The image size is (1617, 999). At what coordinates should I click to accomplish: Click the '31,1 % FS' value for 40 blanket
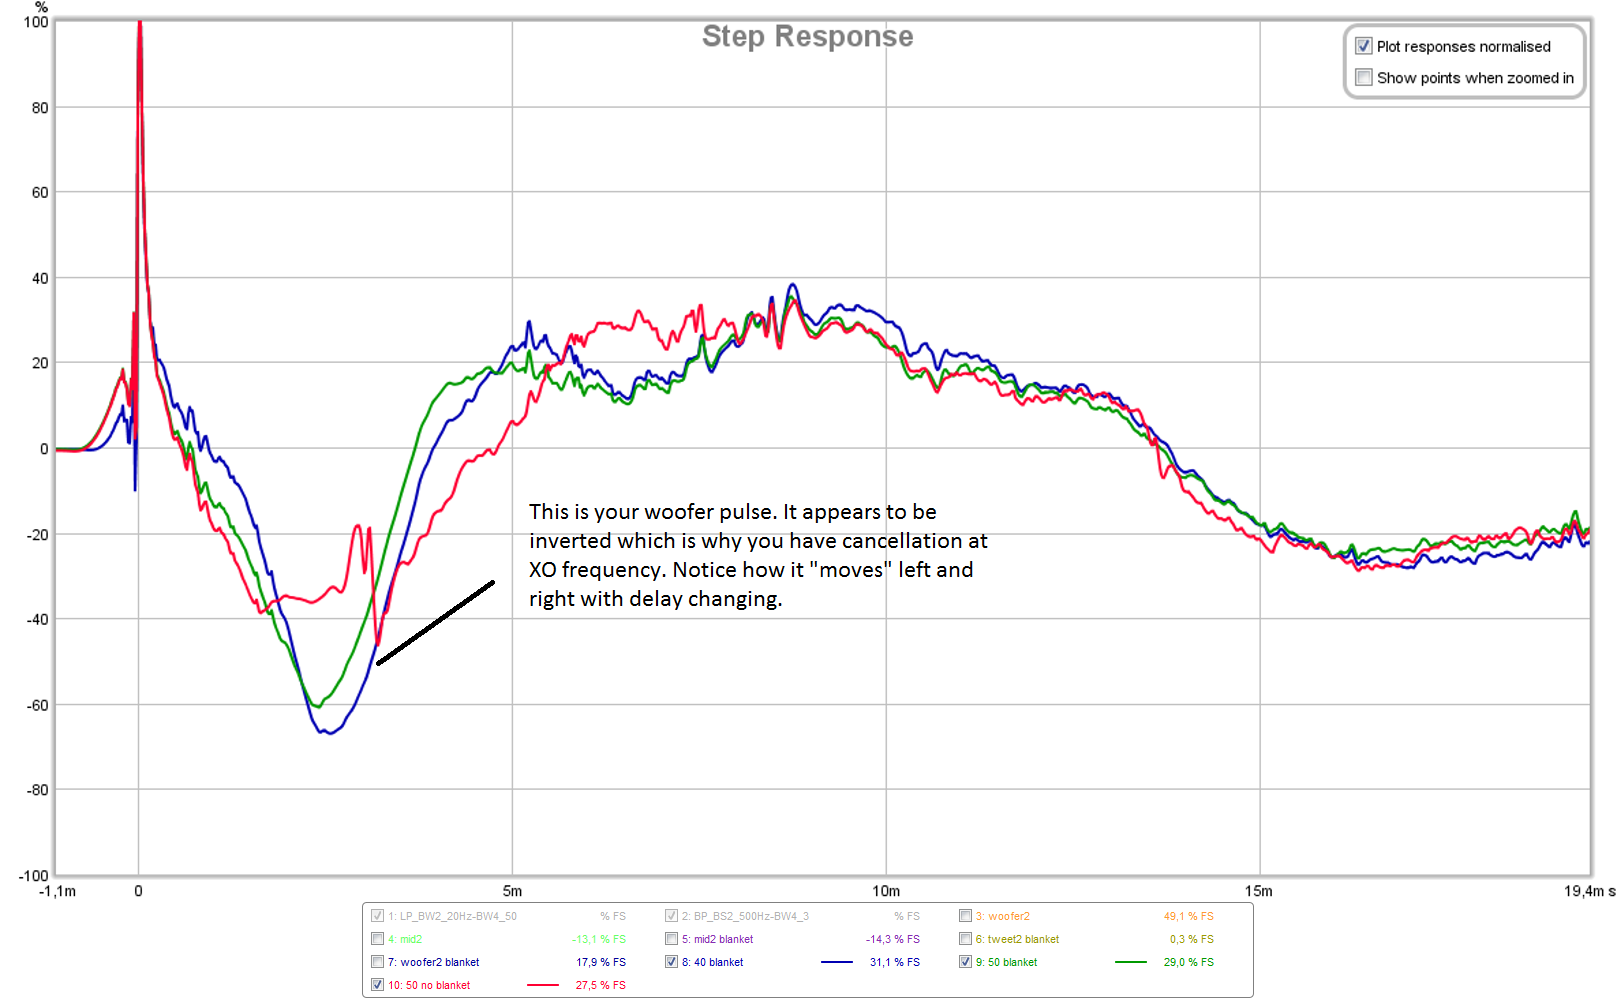click(x=895, y=962)
